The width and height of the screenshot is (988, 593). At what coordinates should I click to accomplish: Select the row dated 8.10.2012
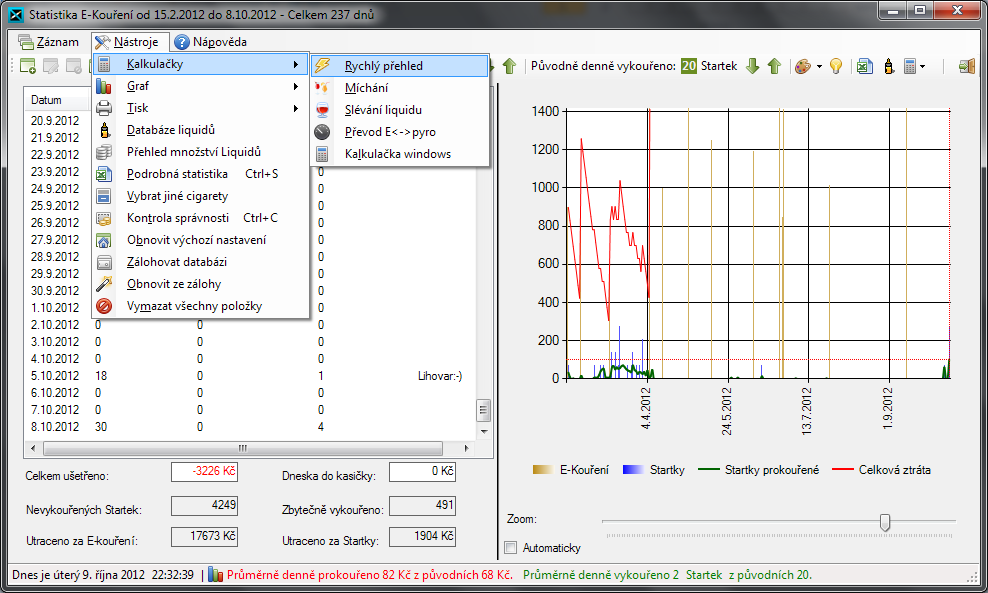[250, 427]
